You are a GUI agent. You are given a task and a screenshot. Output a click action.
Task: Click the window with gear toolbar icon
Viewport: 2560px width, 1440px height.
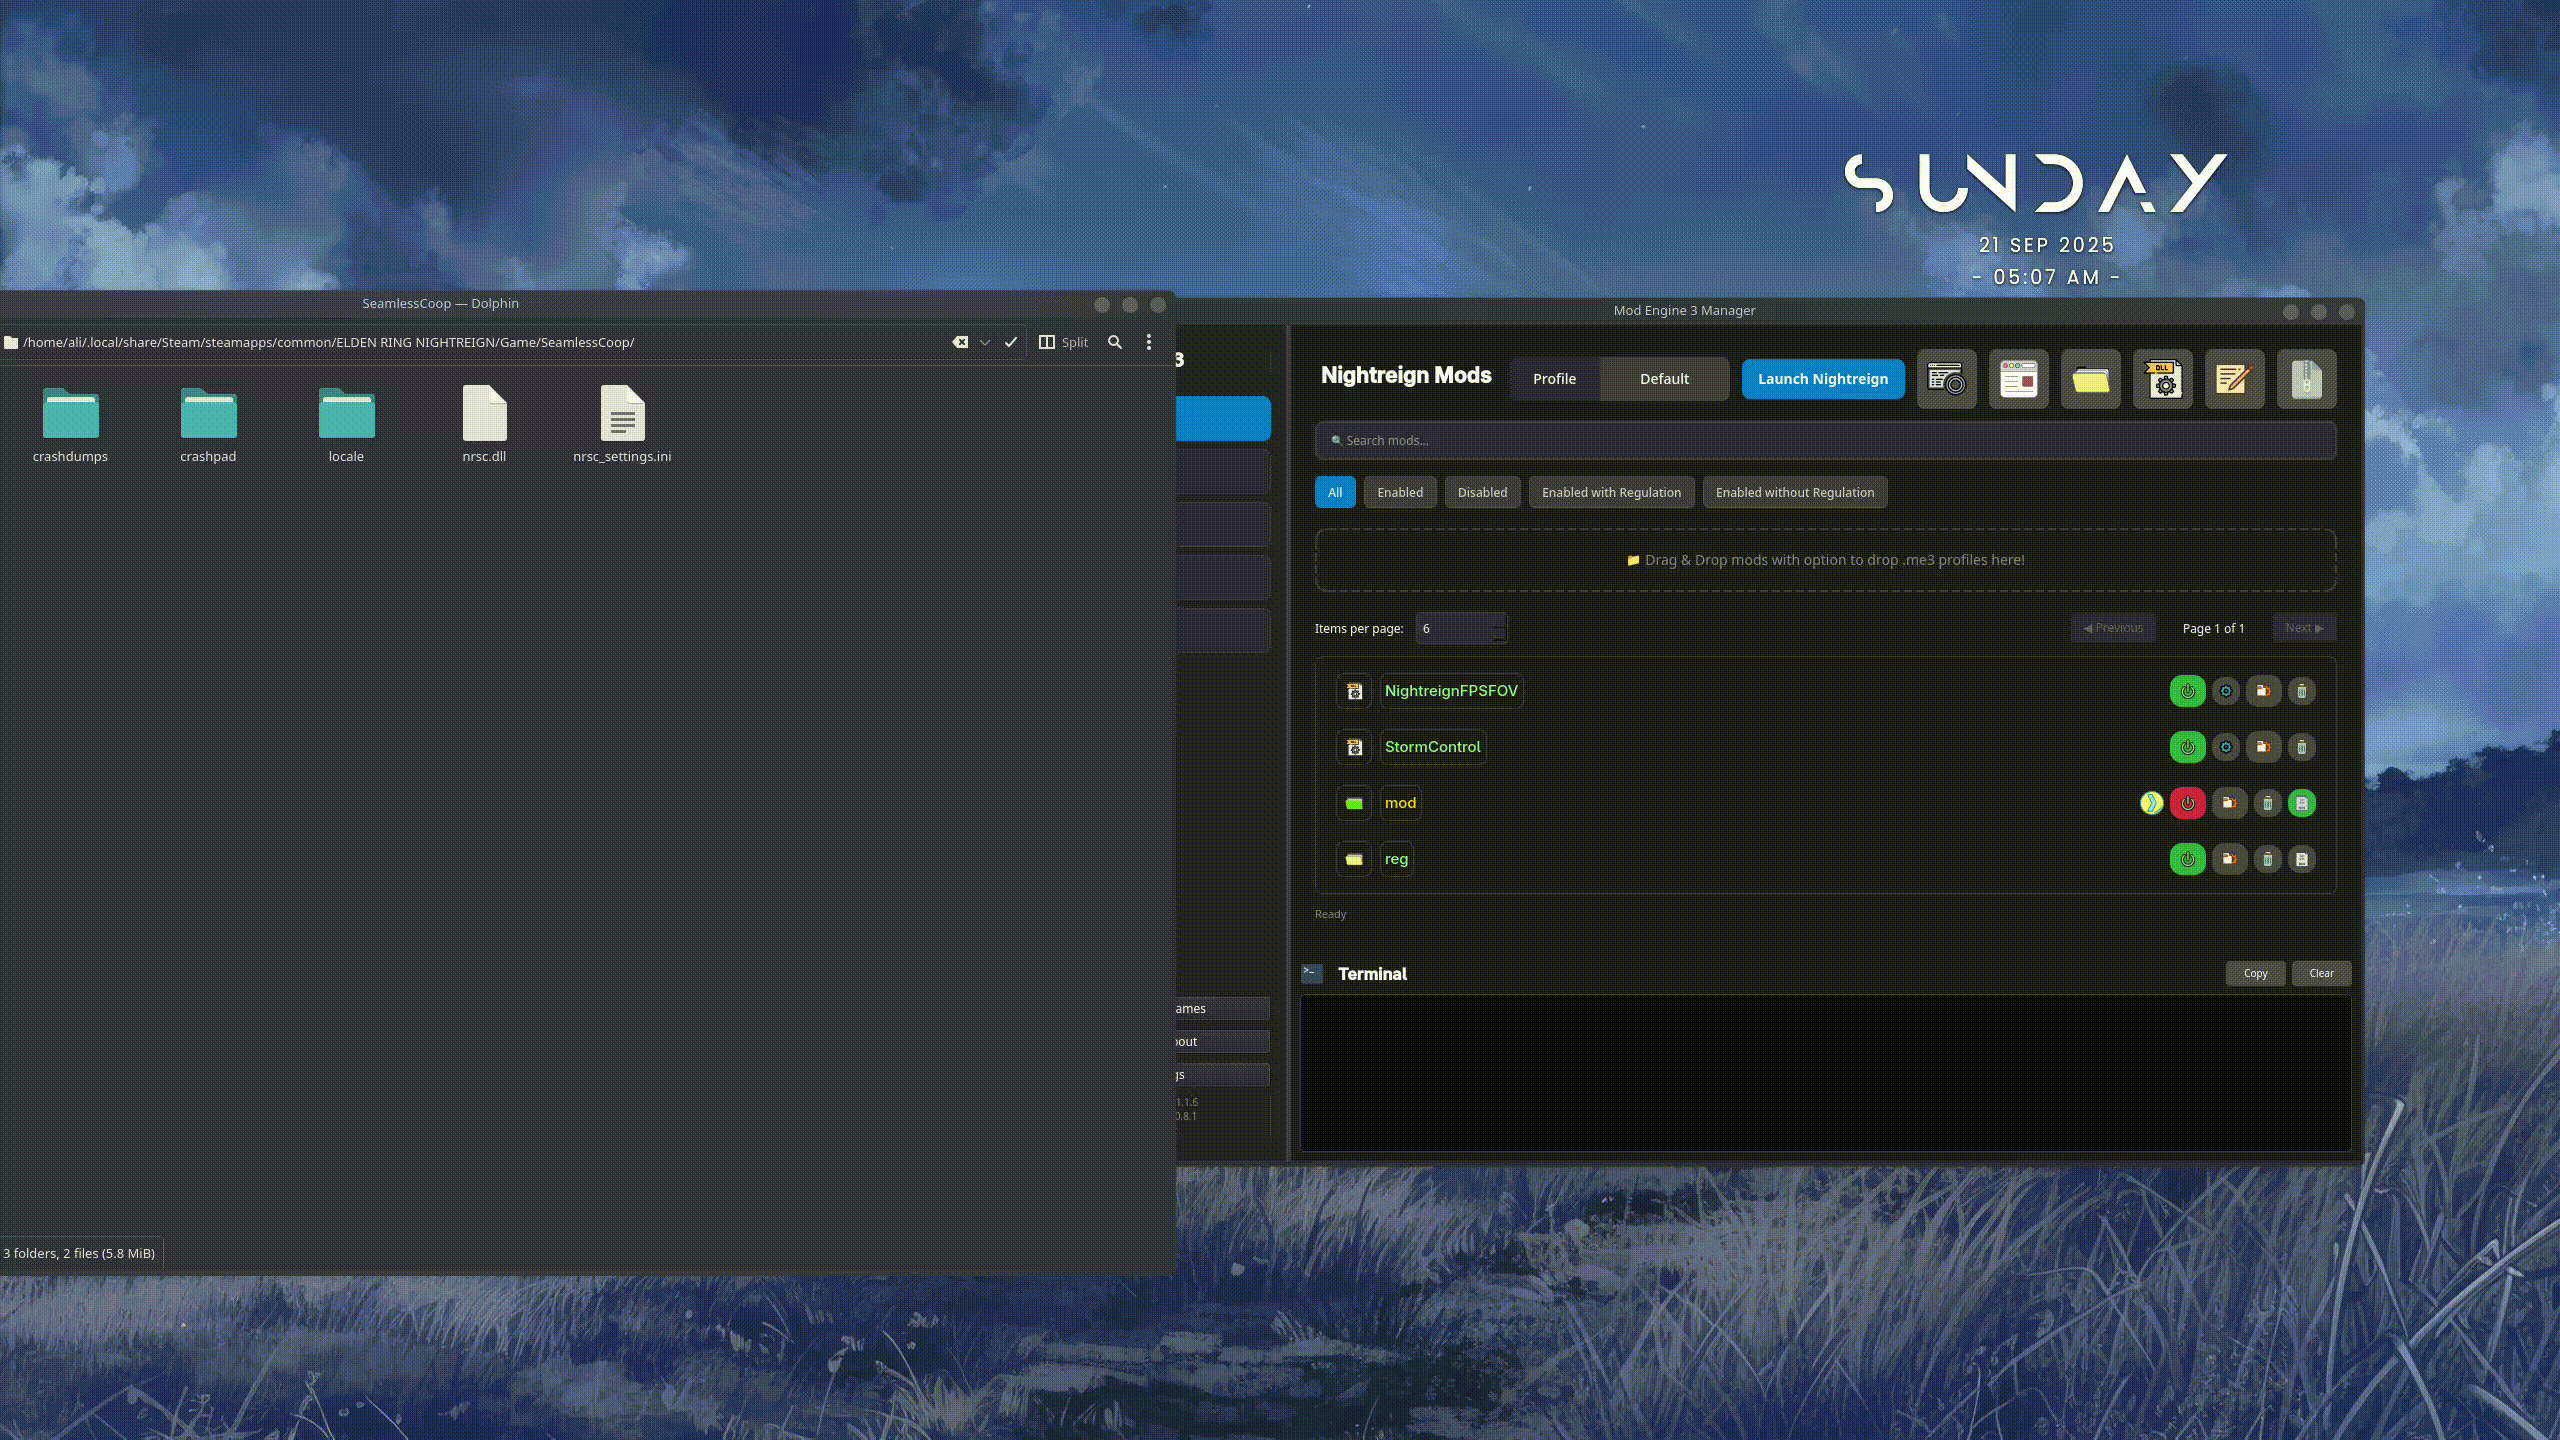click(x=1946, y=379)
